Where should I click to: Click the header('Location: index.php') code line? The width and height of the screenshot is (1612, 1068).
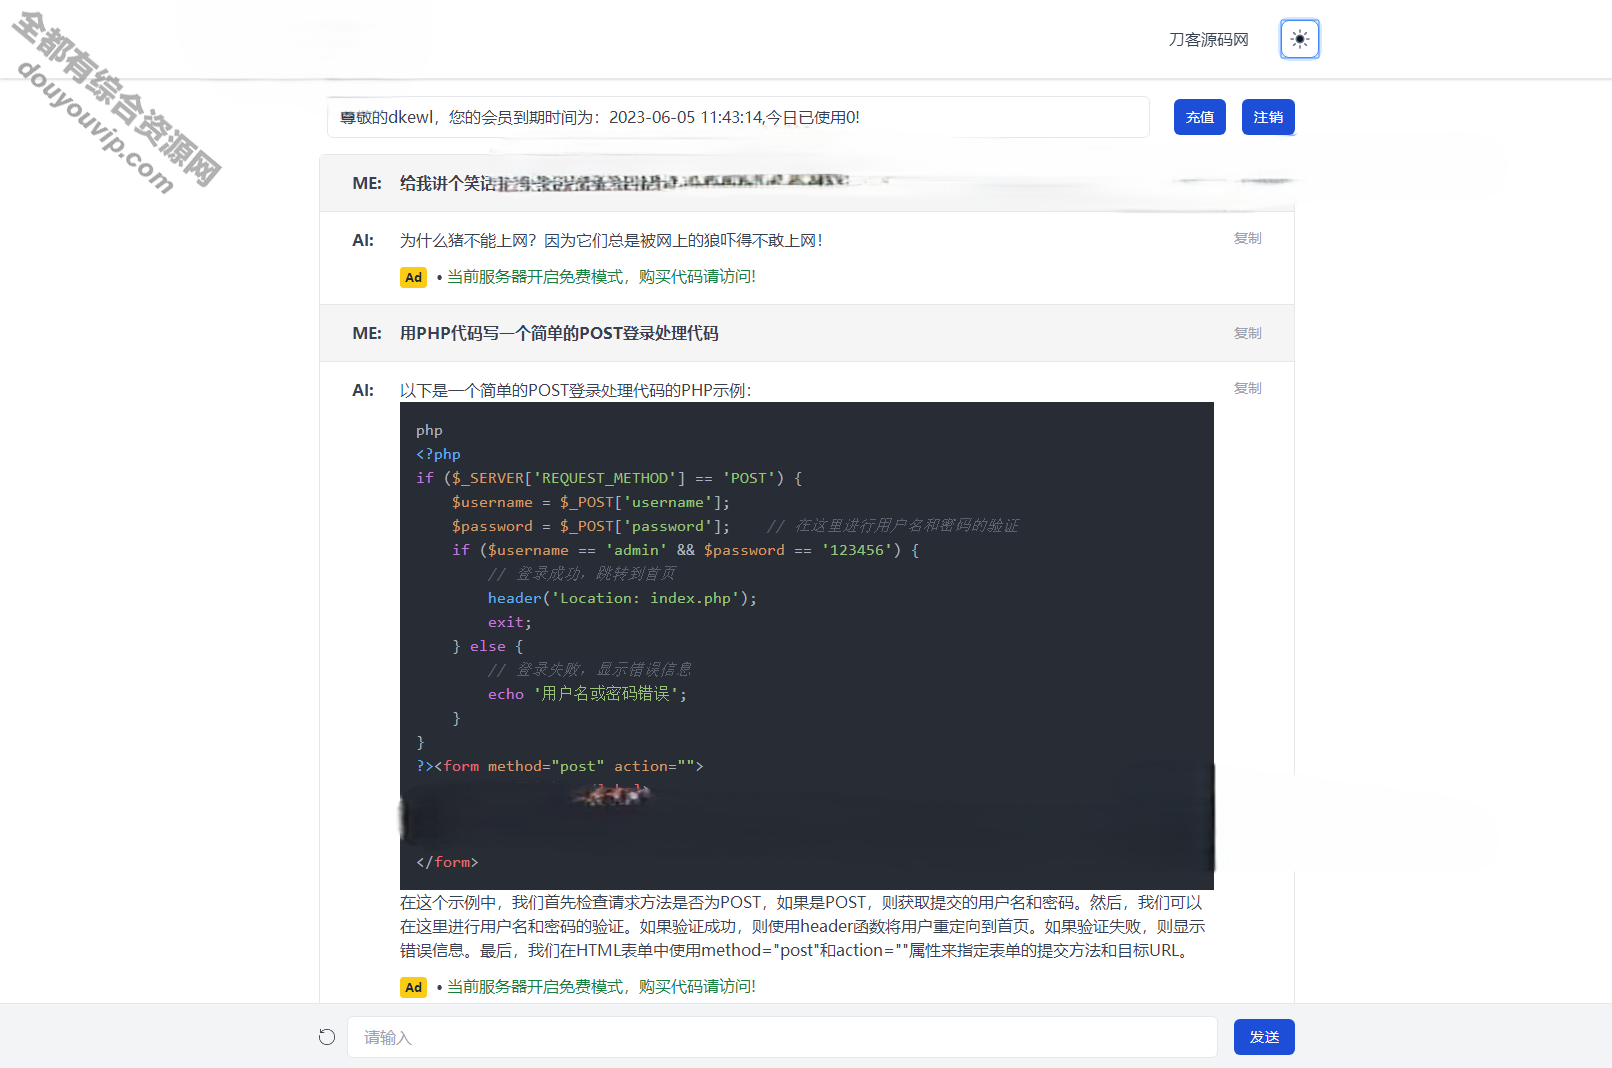click(x=622, y=598)
